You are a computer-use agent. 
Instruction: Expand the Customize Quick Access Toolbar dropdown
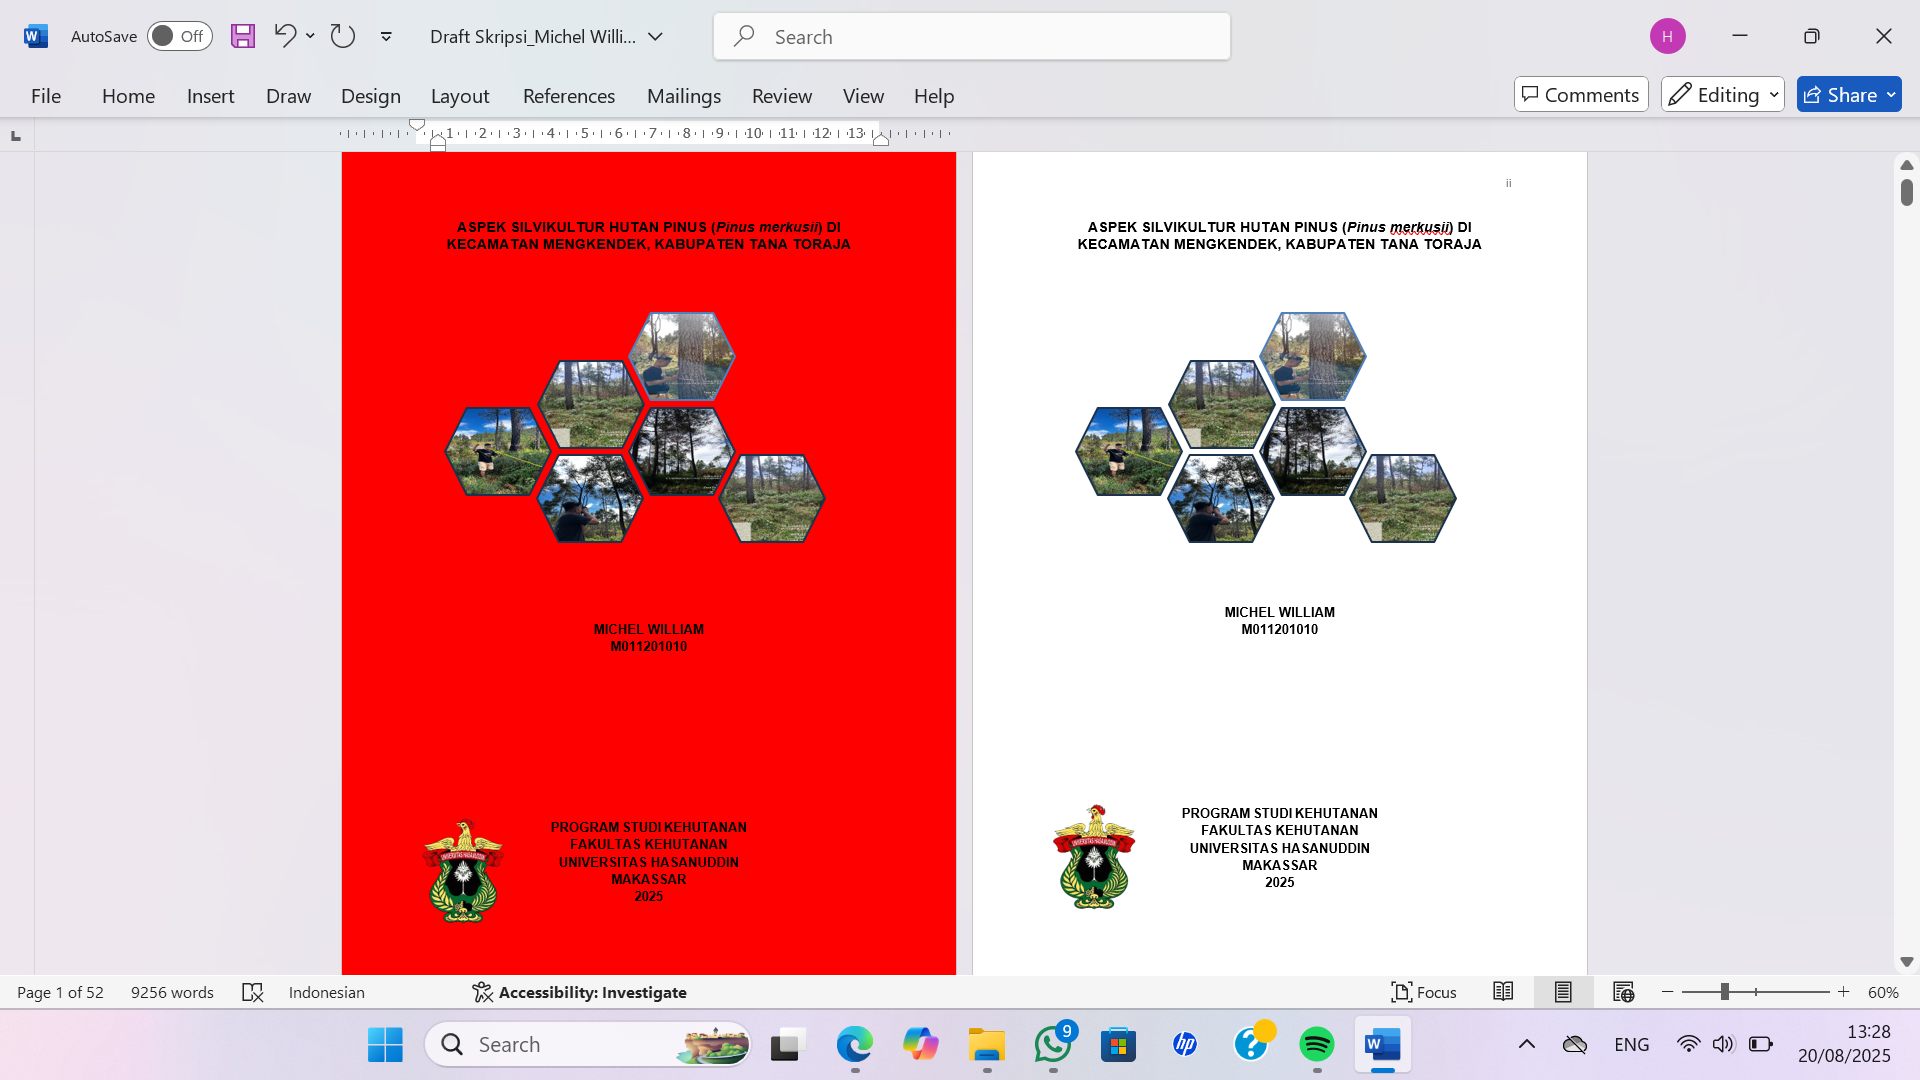point(386,37)
